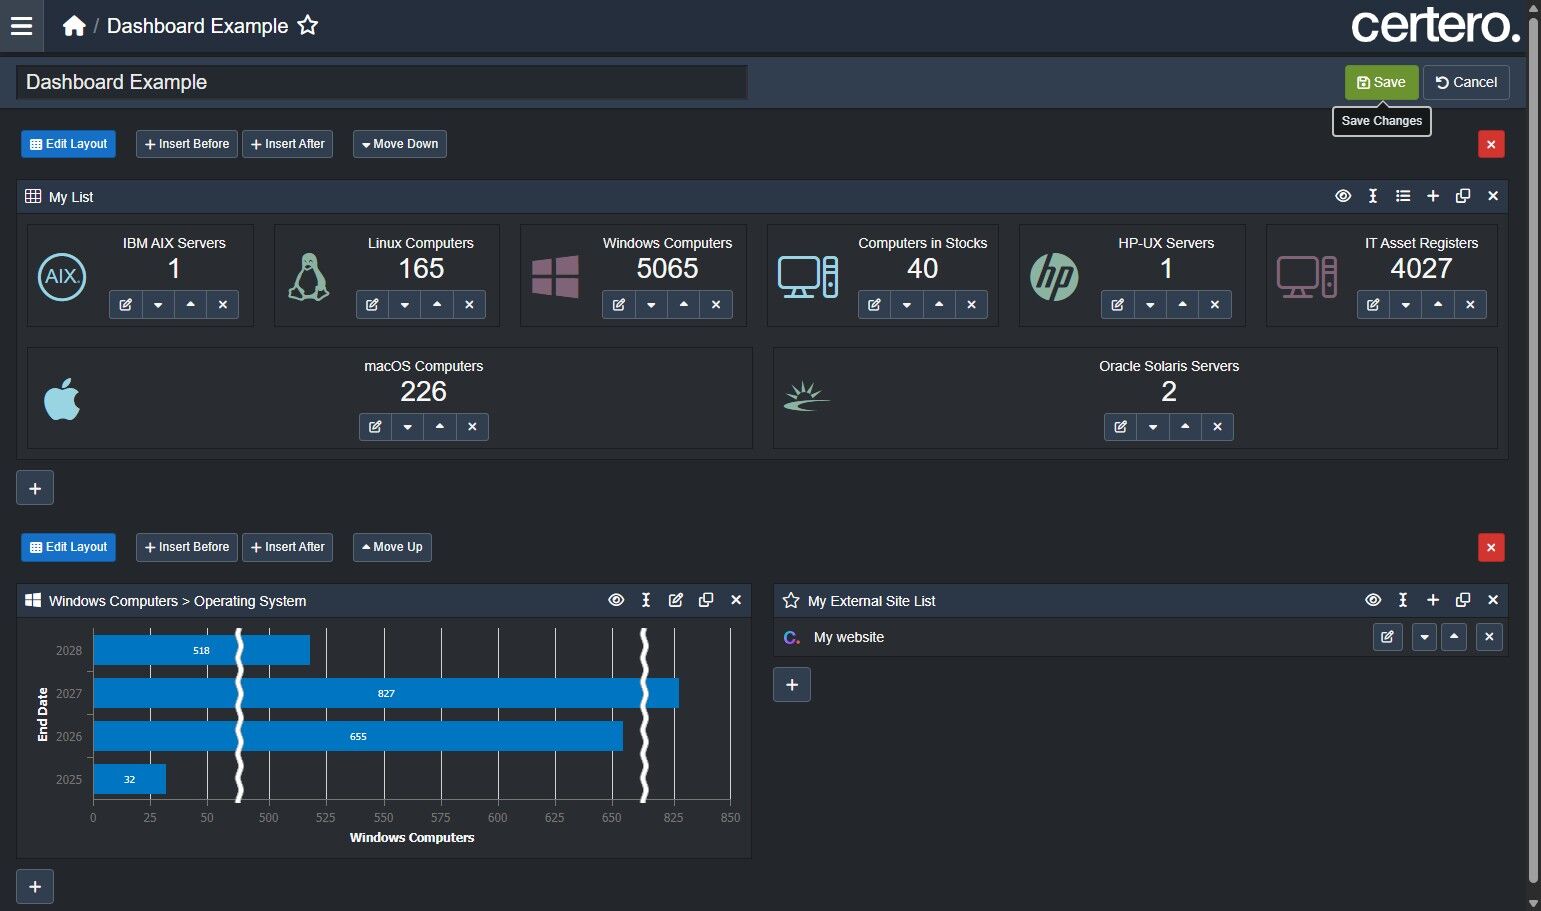
Task: Click edit icon on Linux Computers tile
Action: tap(372, 305)
